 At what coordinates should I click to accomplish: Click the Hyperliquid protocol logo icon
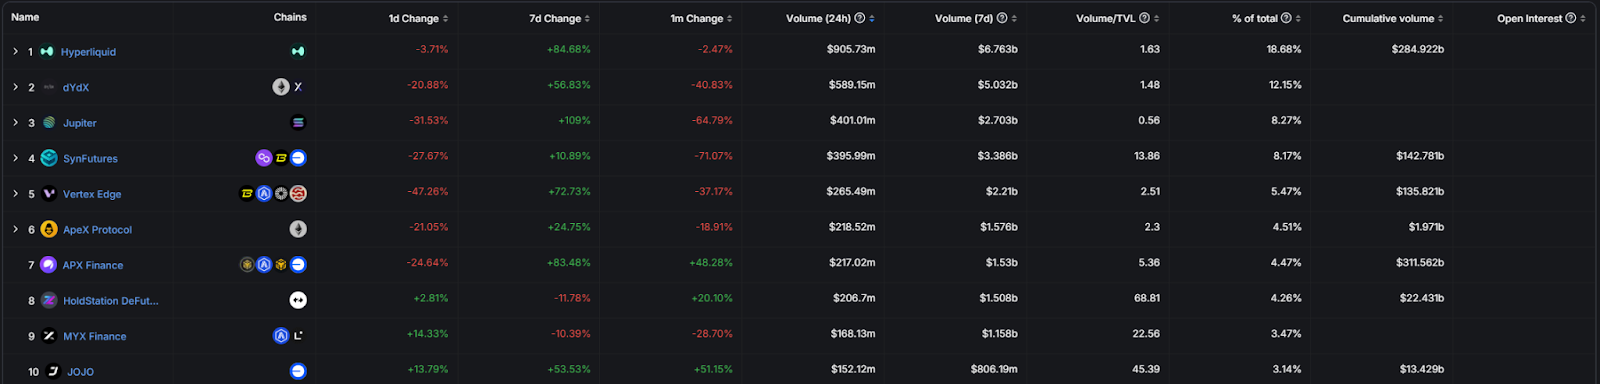47,52
